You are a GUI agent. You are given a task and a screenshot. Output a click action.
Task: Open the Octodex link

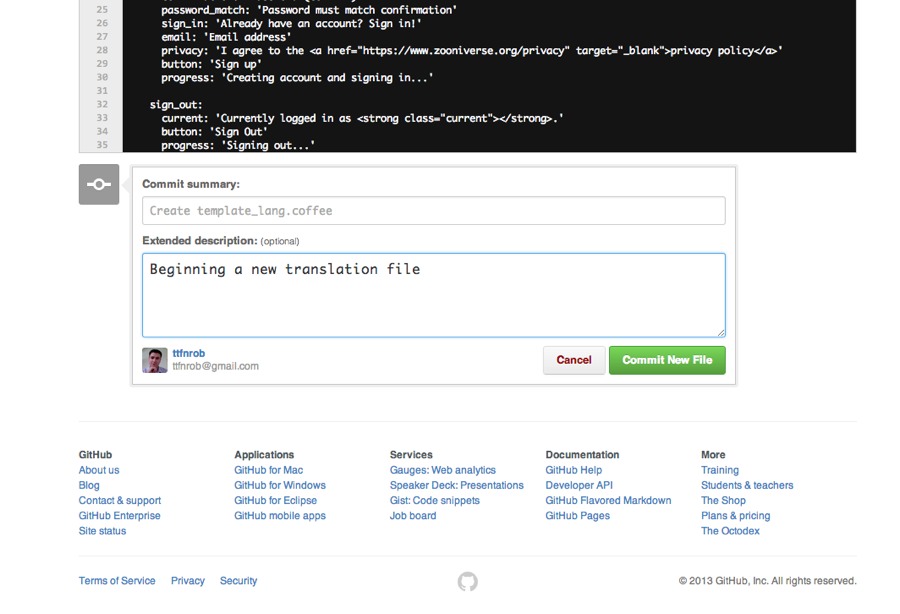click(x=730, y=531)
